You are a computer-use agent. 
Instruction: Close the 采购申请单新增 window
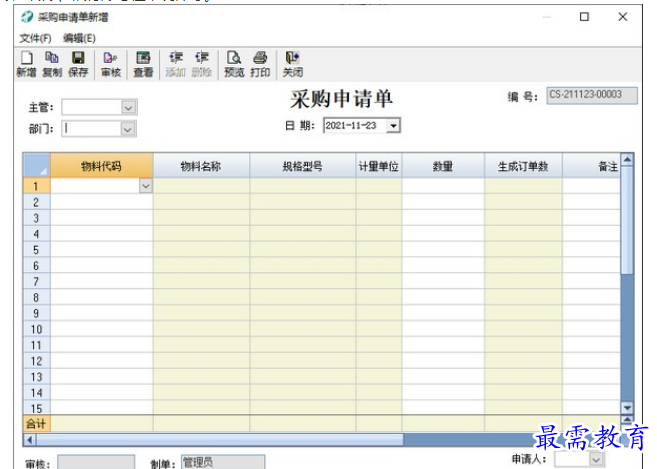(623, 17)
